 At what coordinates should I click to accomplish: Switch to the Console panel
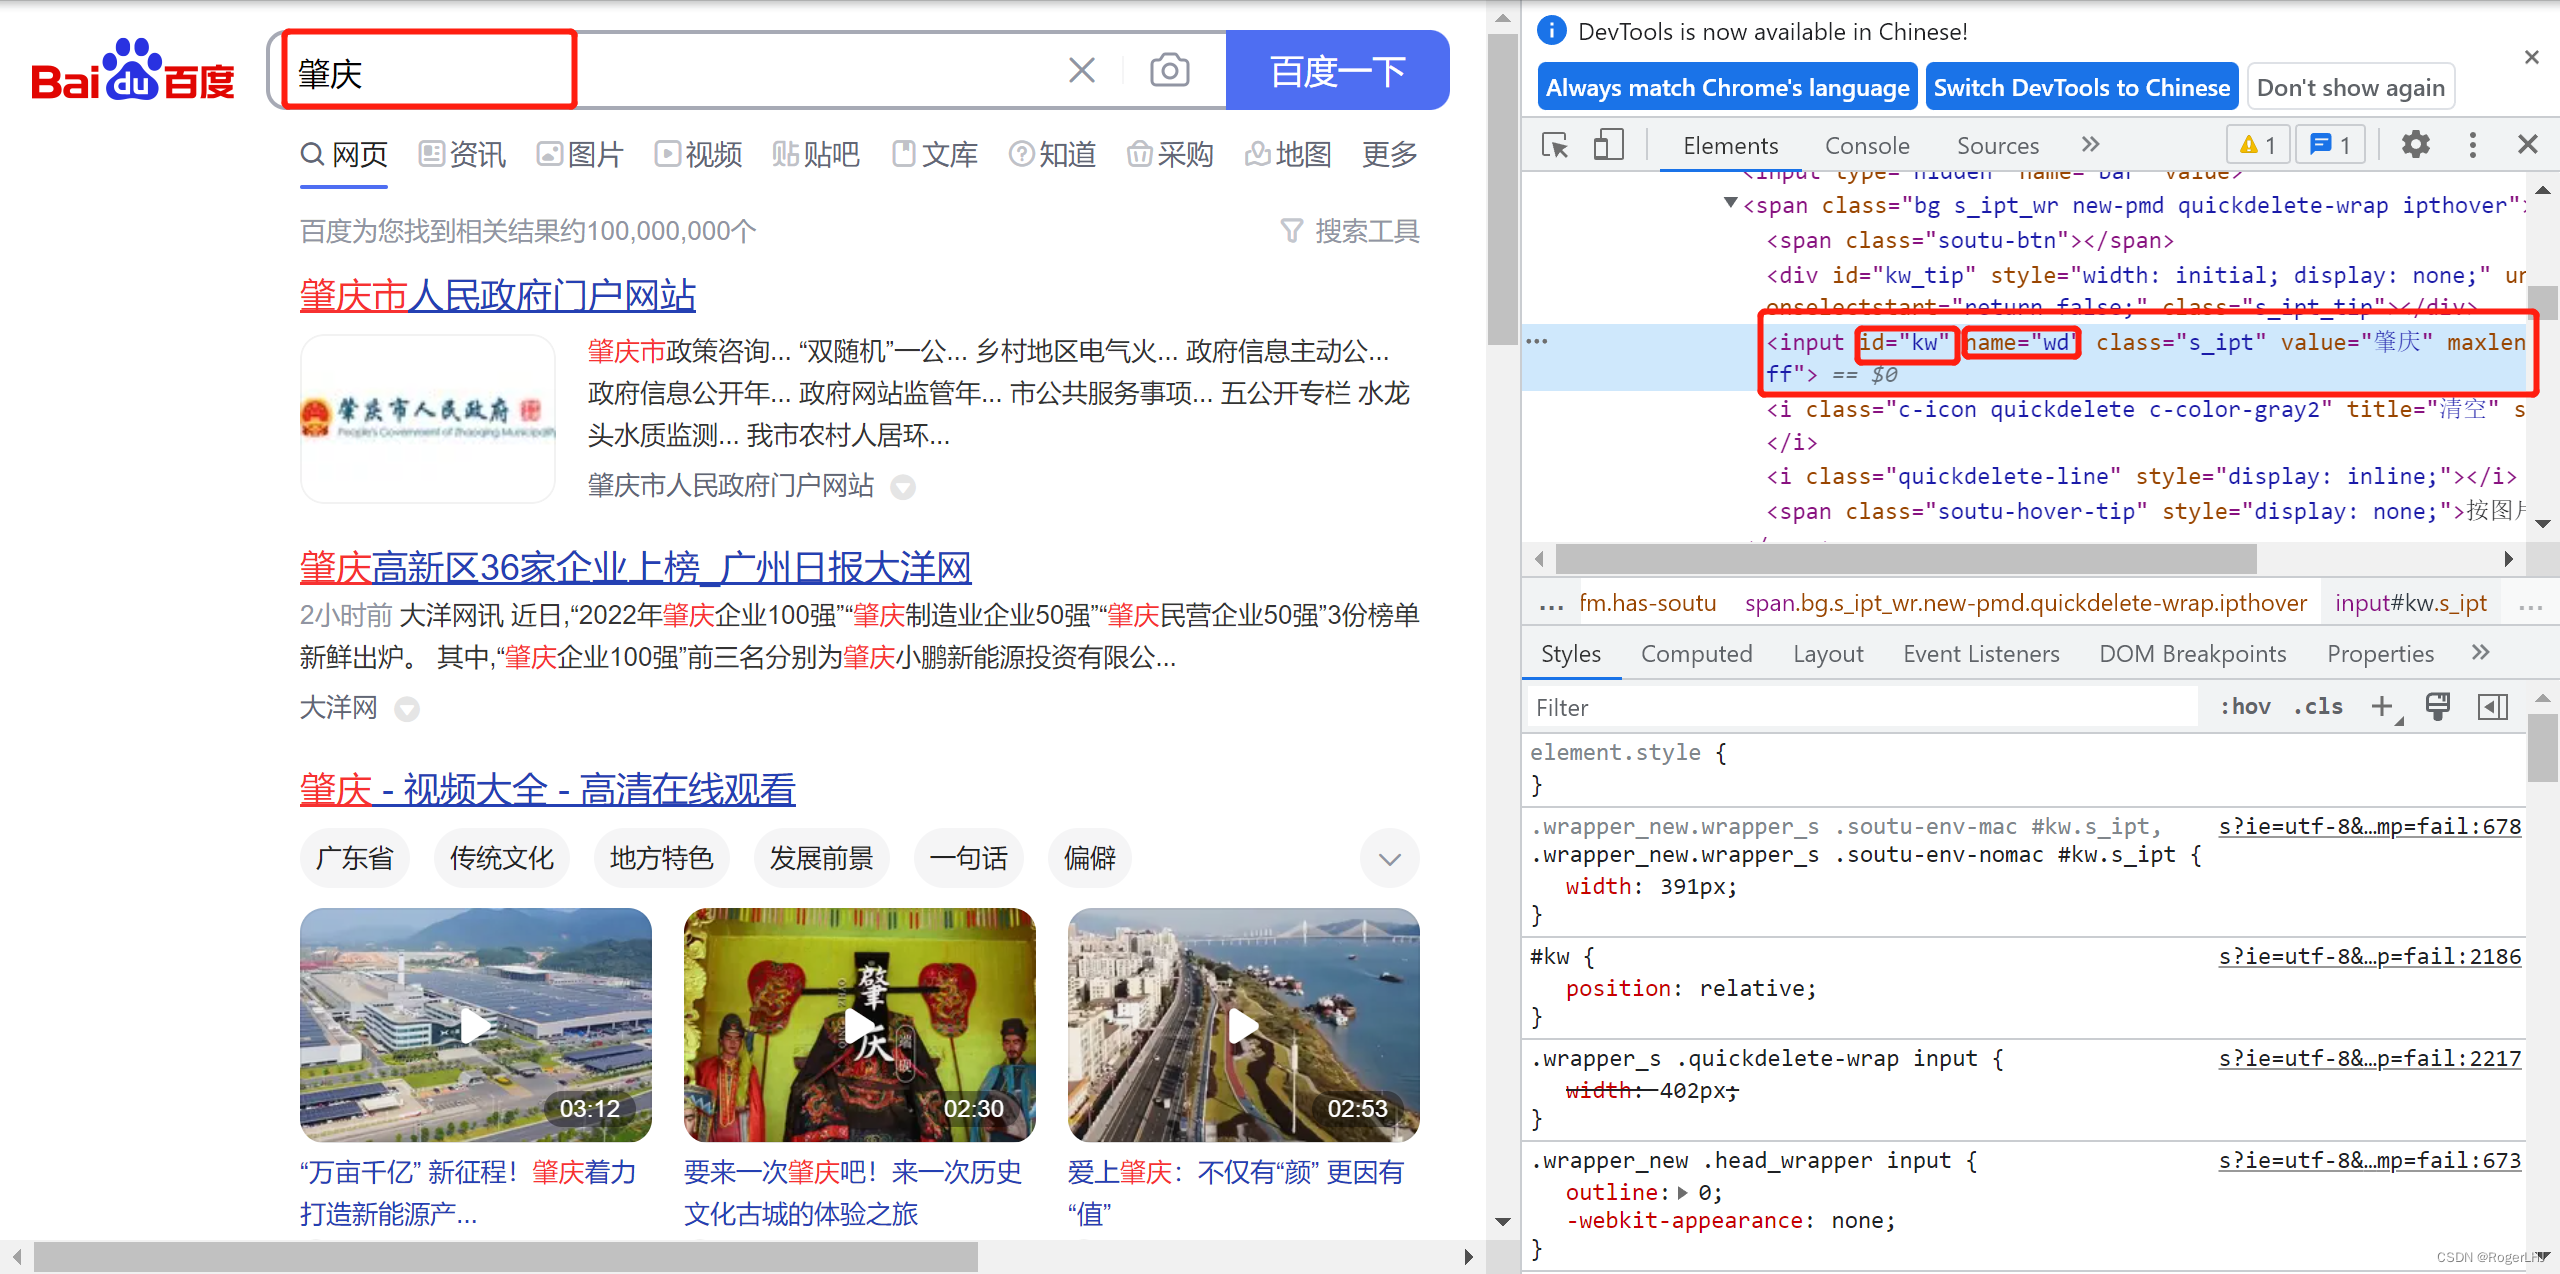1867,146
